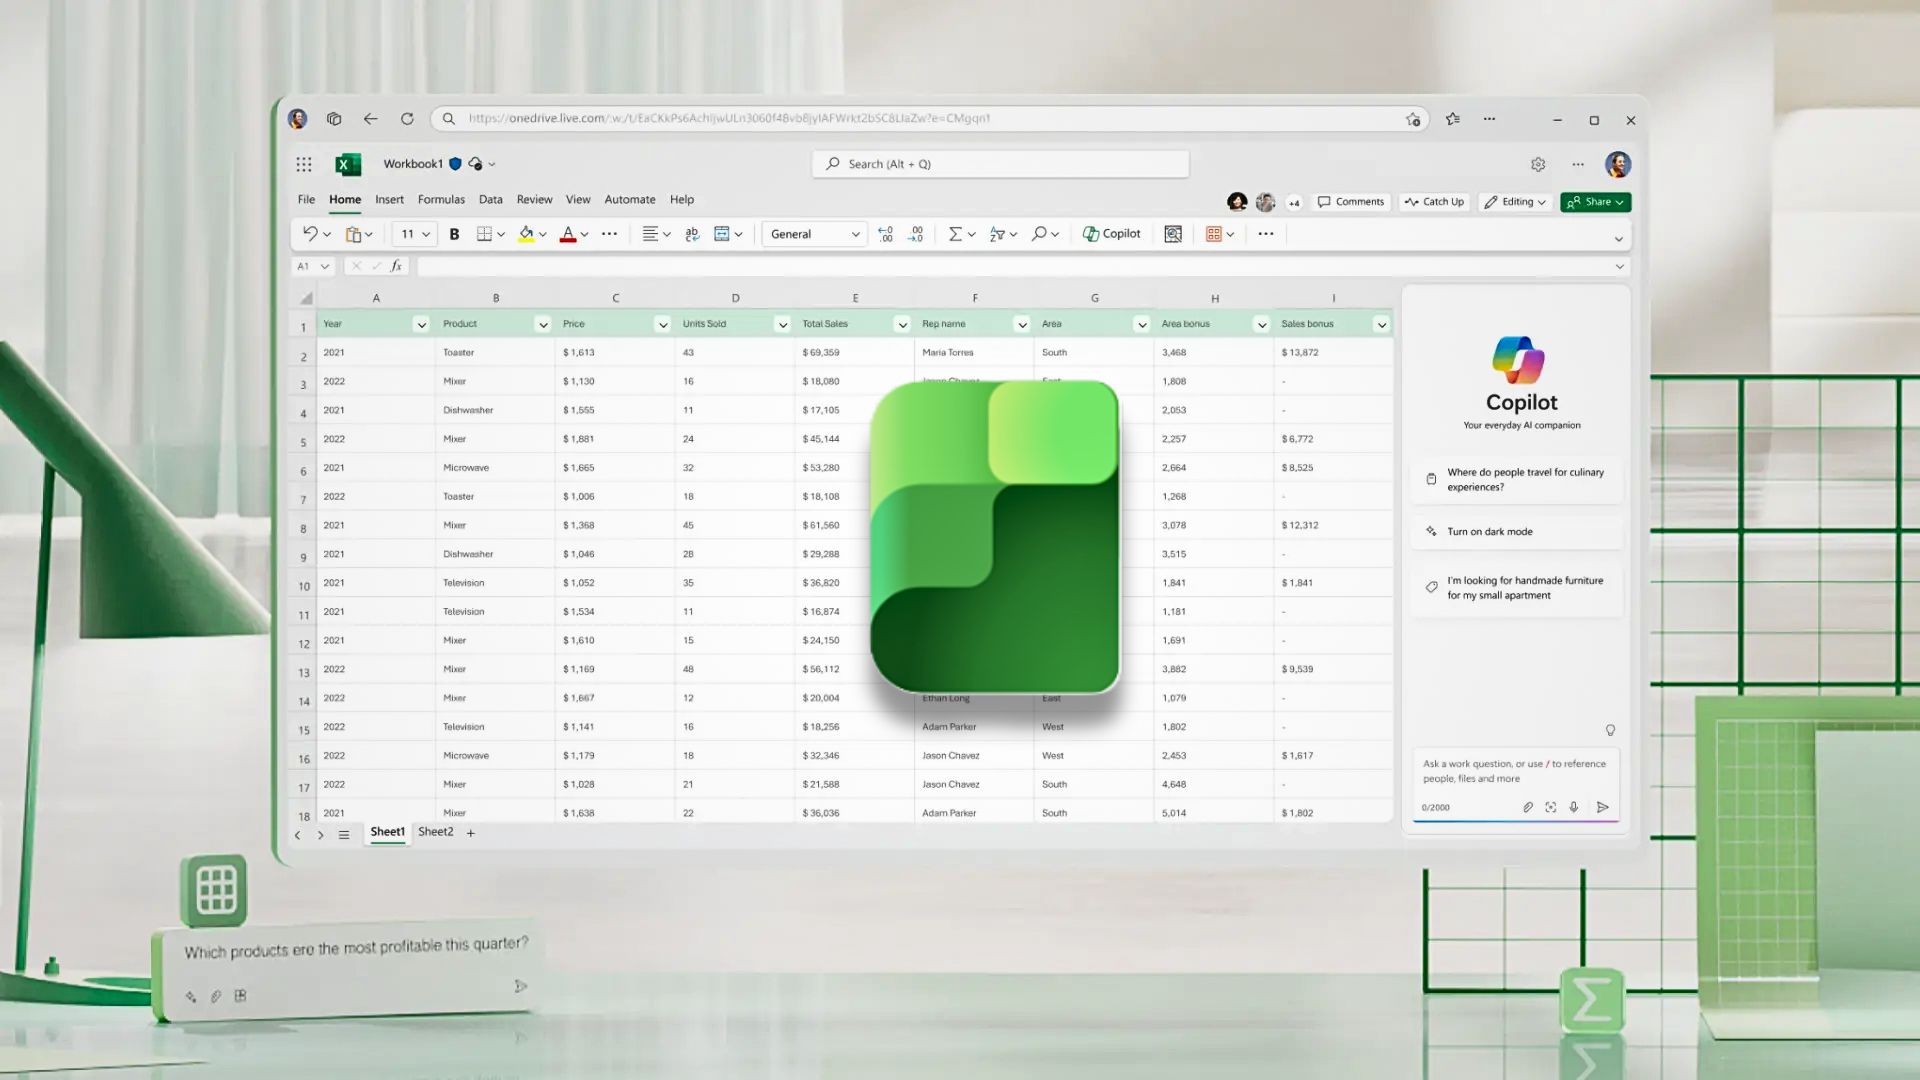
Task: Open the Microsoft 365 app launcher grid
Action: [304, 164]
